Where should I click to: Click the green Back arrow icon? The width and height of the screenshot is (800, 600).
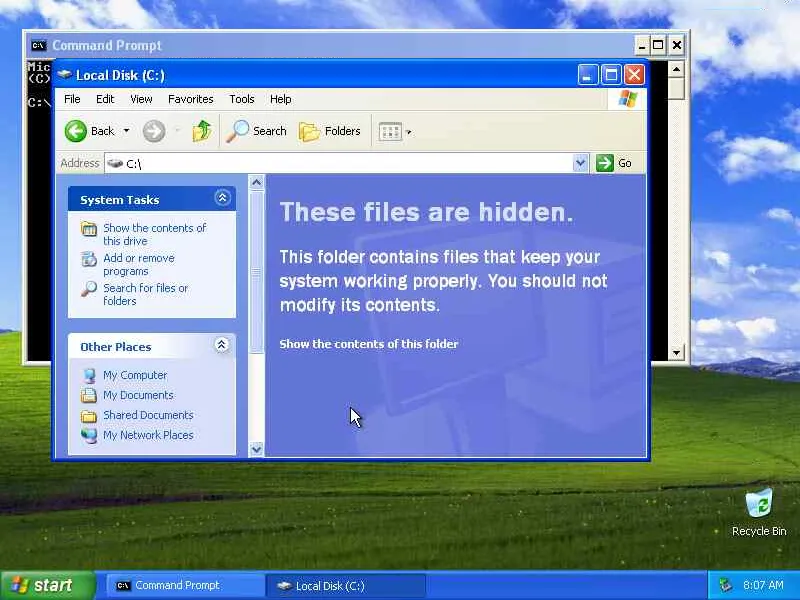pos(76,131)
